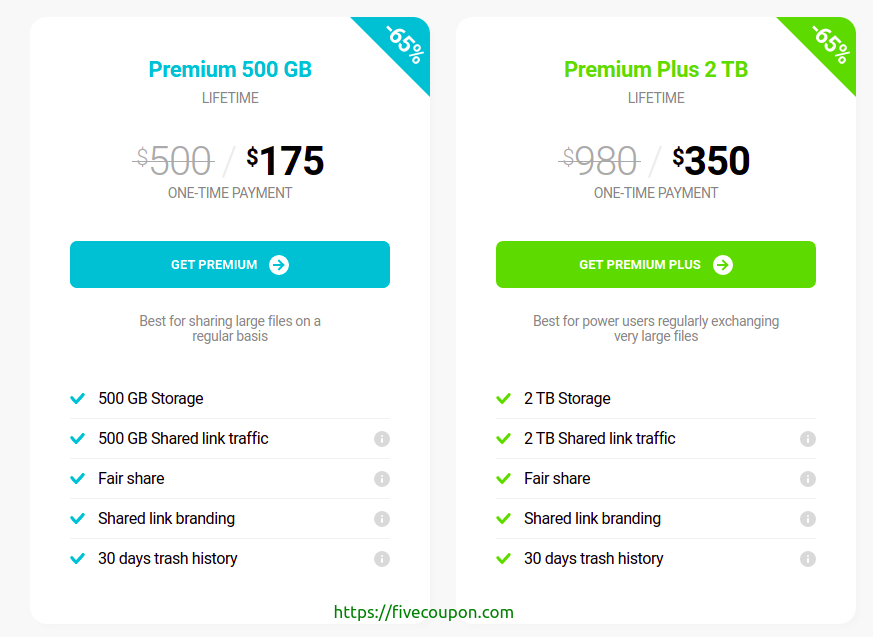Show info for Premium 30 days trash history
This screenshot has width=873, height=637.
pyautogui.click(x=382, y=558)
